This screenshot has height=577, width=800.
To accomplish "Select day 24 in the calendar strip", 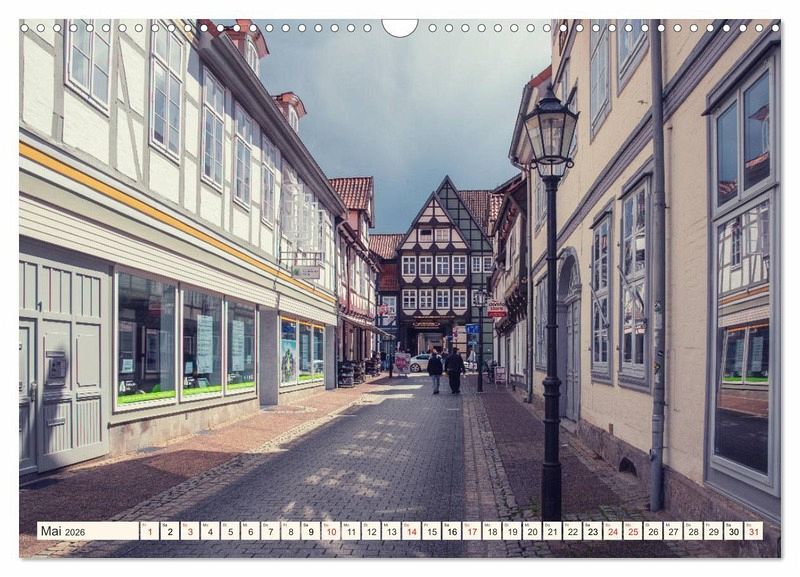I will (612, 531).
